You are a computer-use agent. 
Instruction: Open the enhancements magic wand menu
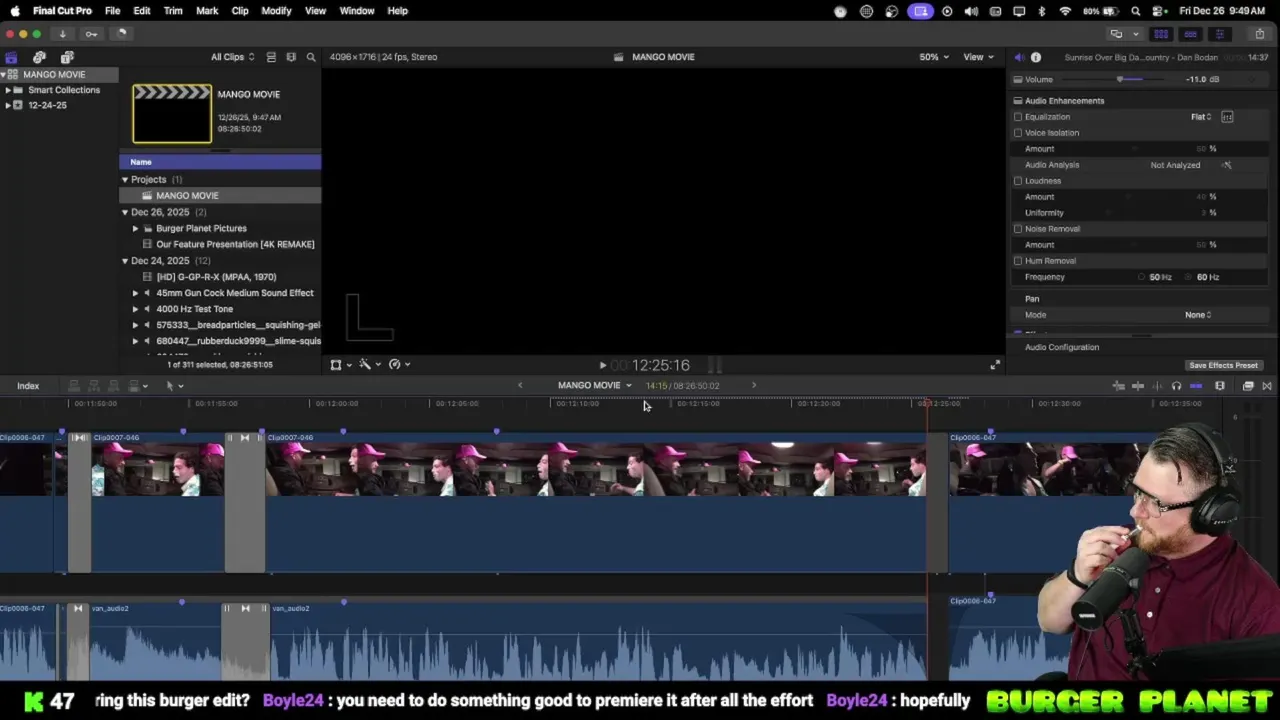coord(369,365)
